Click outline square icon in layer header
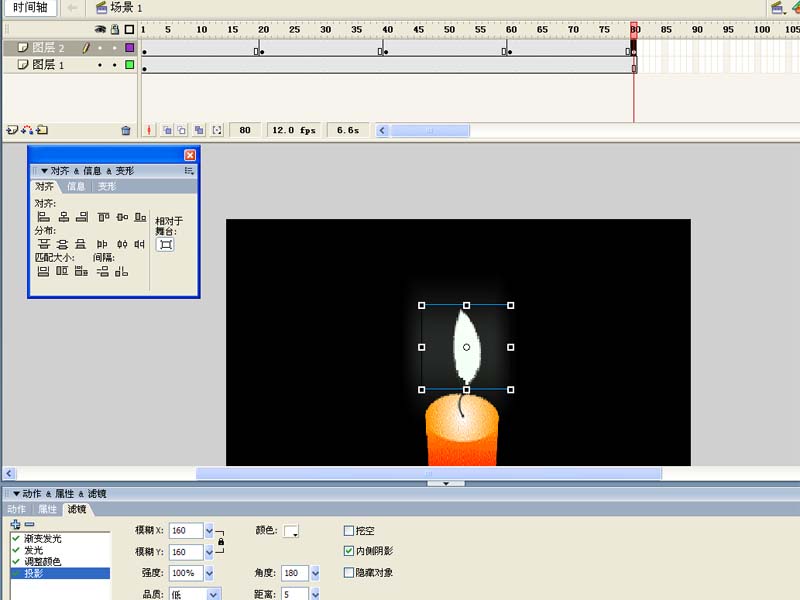The height and width of the screenshot is (600, 800). [x=130, y=30]
